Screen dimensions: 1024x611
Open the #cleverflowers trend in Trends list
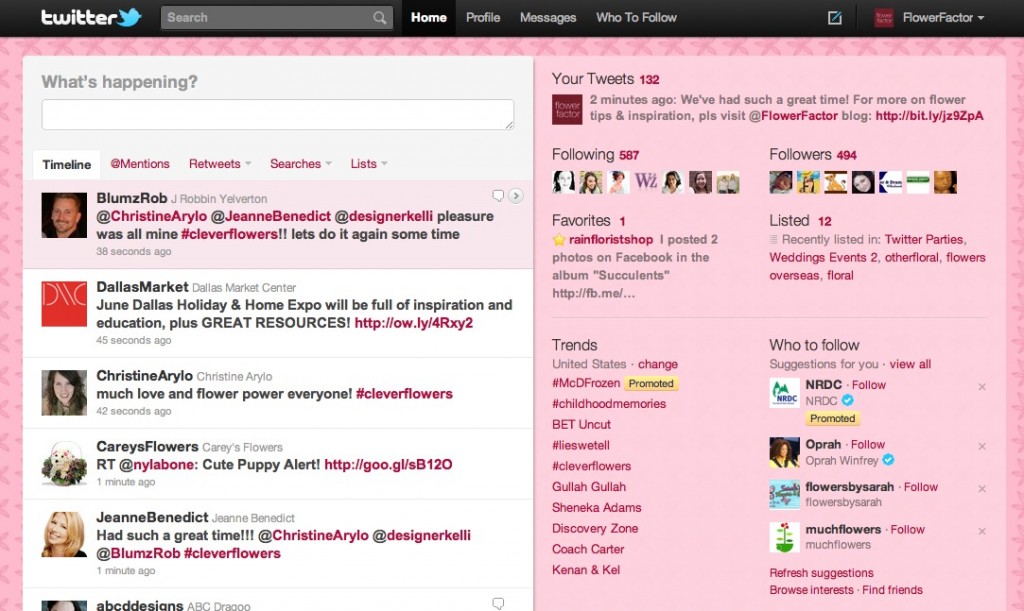(592, 466)
